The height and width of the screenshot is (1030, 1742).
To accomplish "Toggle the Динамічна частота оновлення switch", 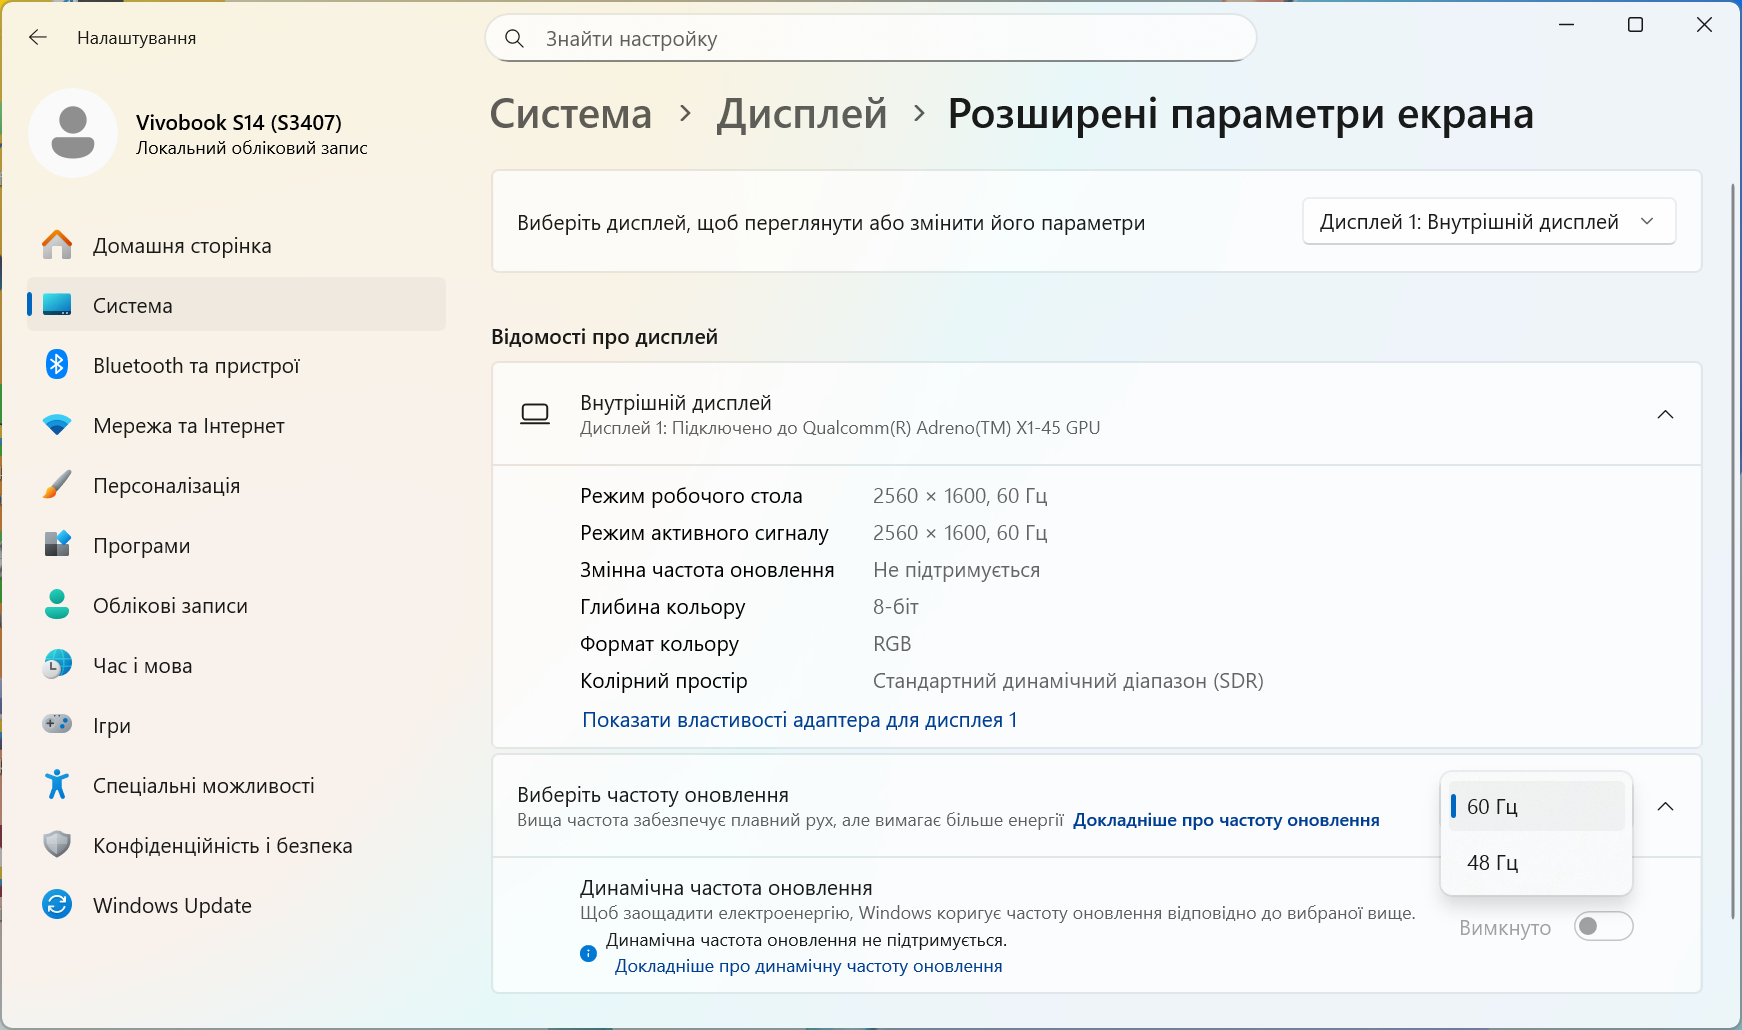I will [1603, 927].
